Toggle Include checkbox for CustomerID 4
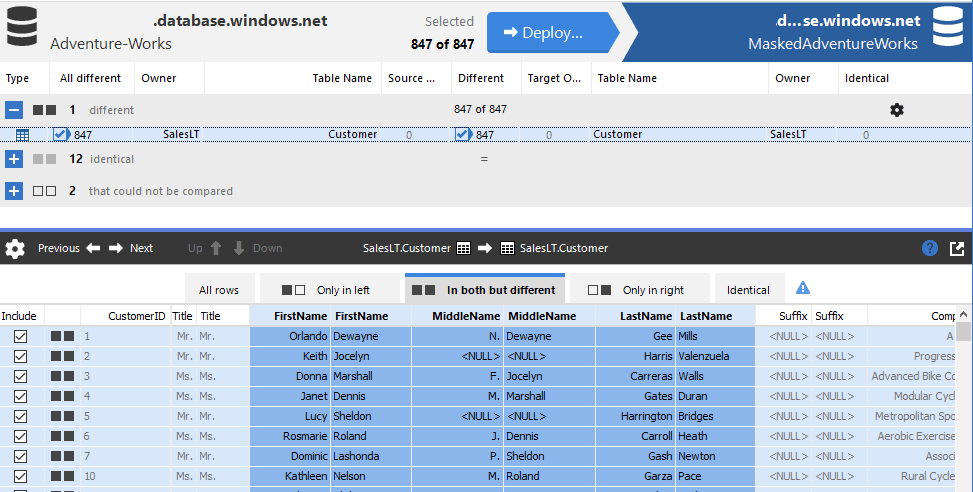Image resolution: width=973 pixels, height=492 pixels. coord(20,396)
